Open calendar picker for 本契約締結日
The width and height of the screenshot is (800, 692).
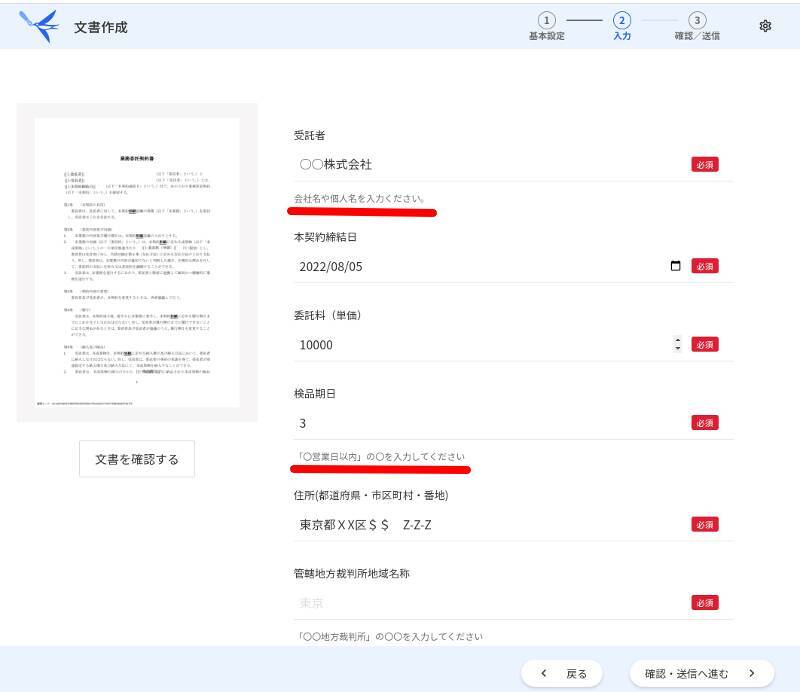[x=647, y=266]
